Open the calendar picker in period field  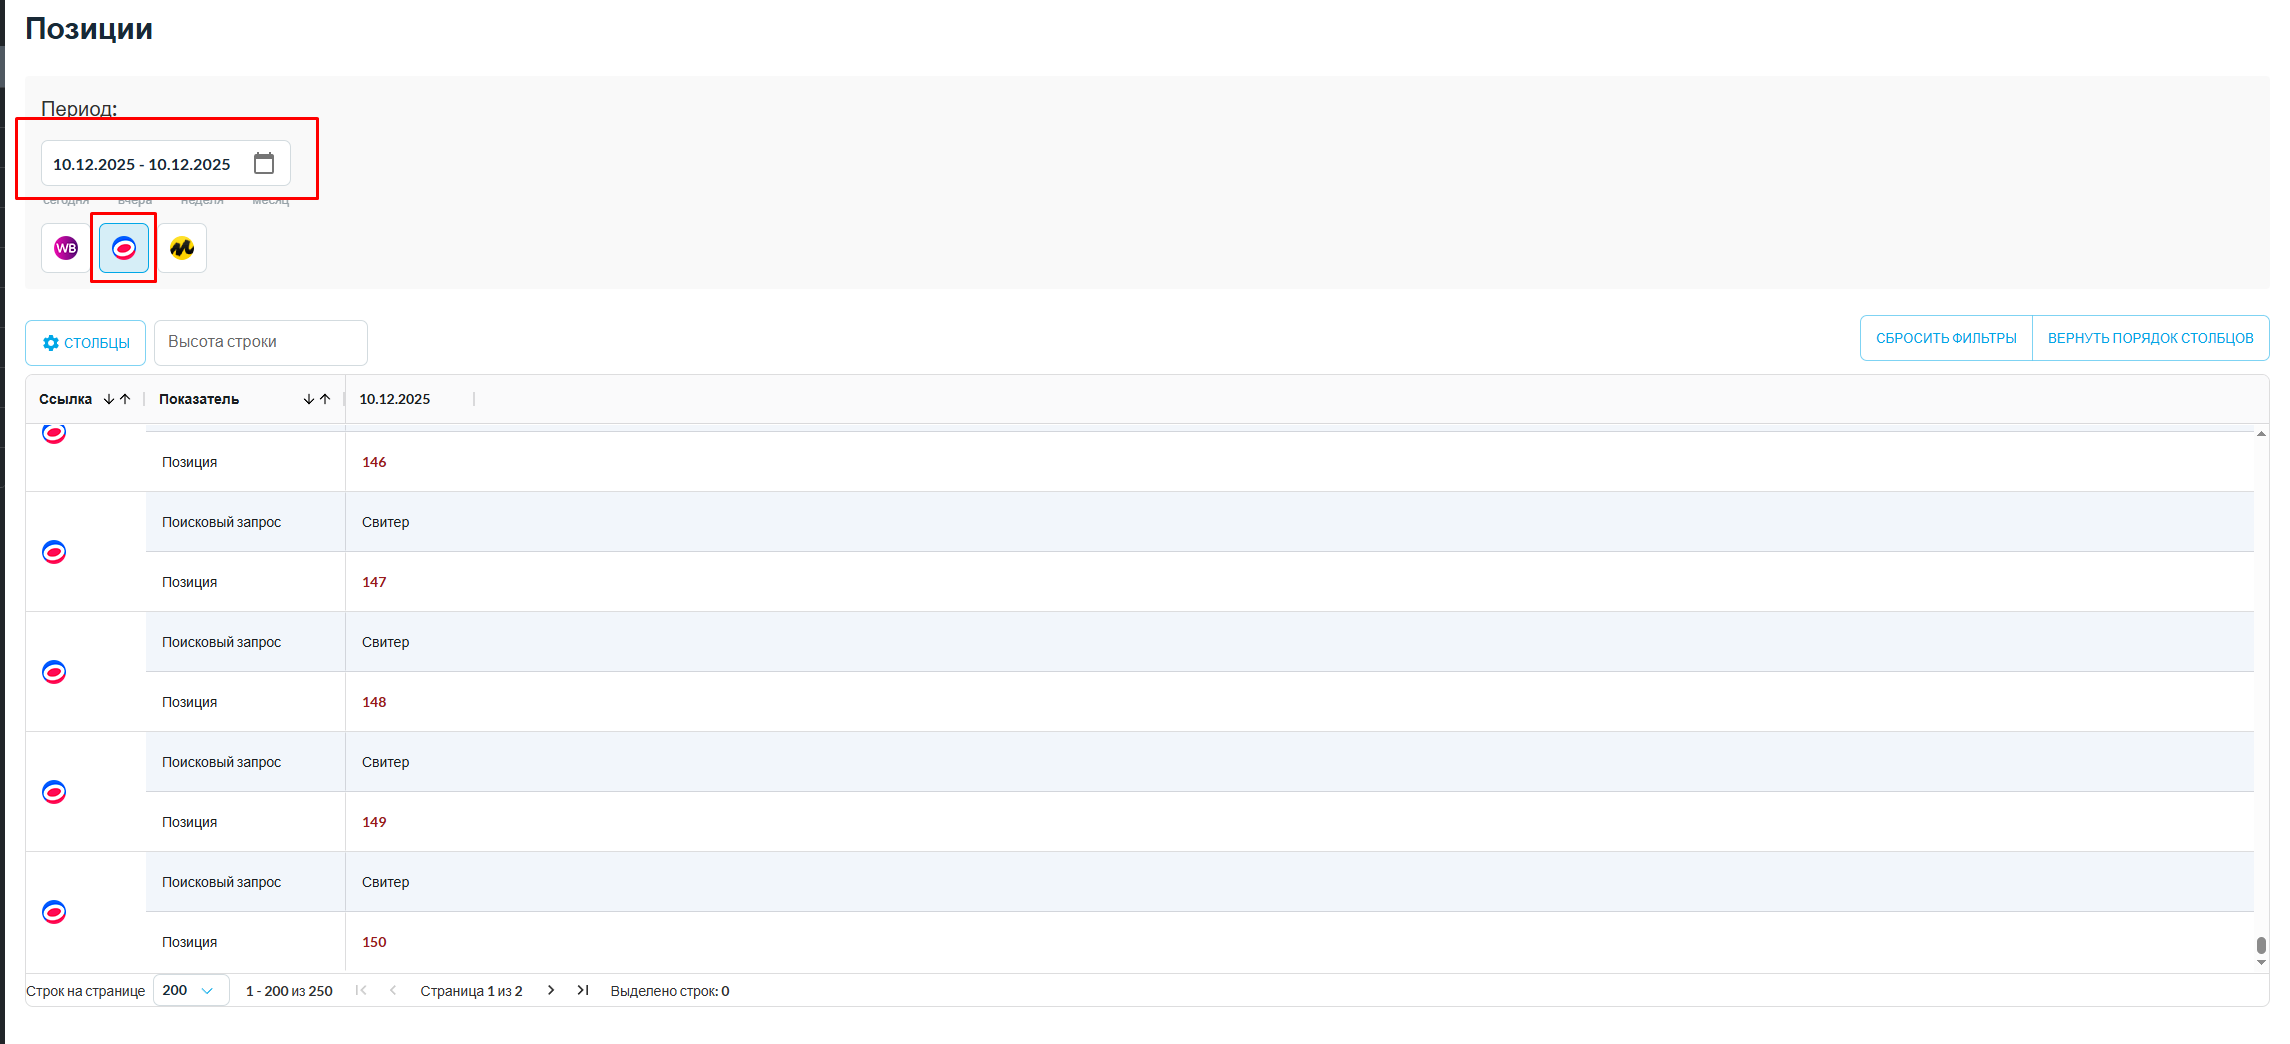[264, 164]
